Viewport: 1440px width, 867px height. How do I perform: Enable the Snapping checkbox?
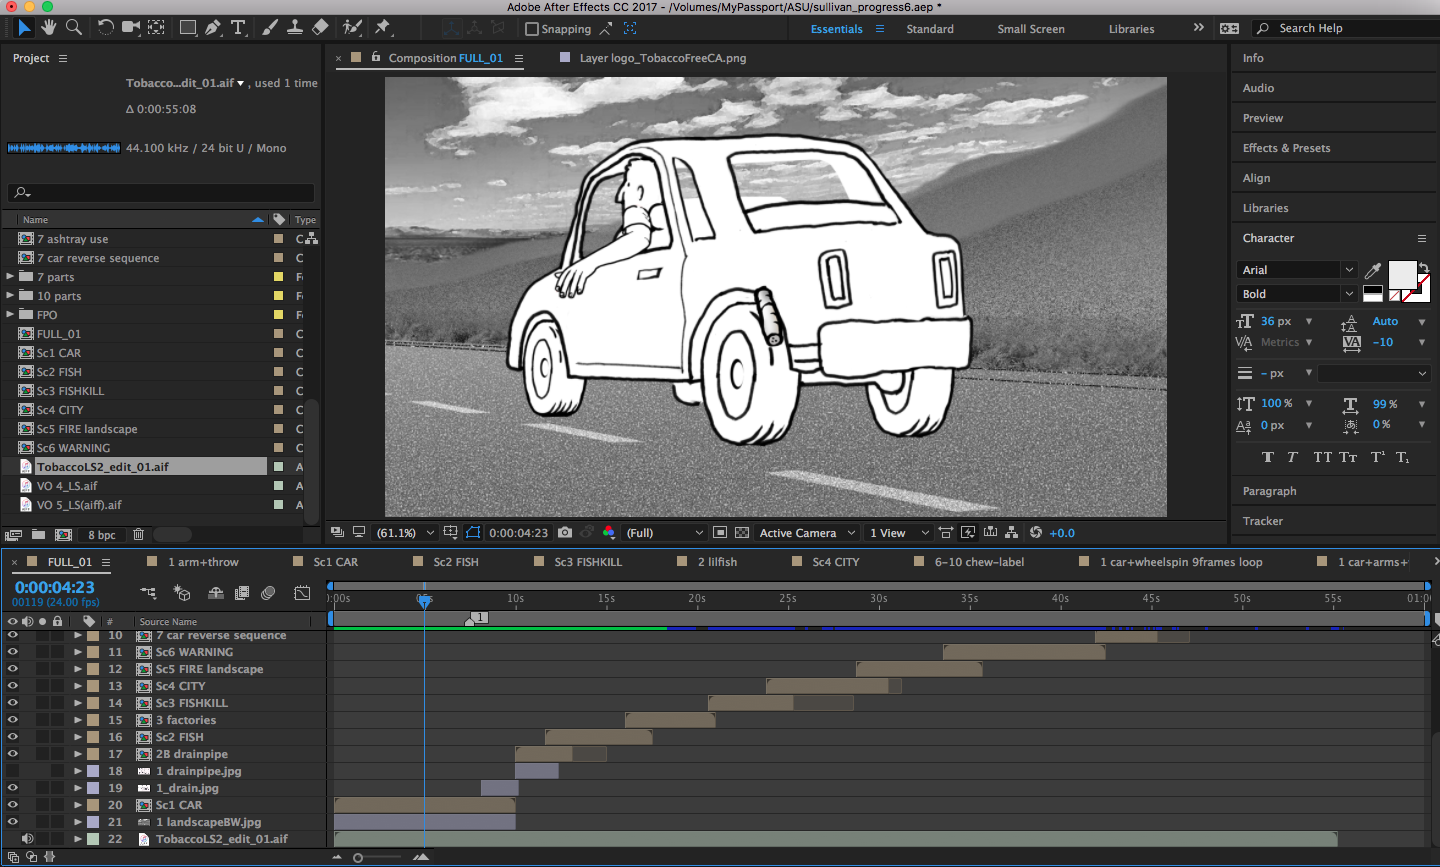(x=532, y=29)
